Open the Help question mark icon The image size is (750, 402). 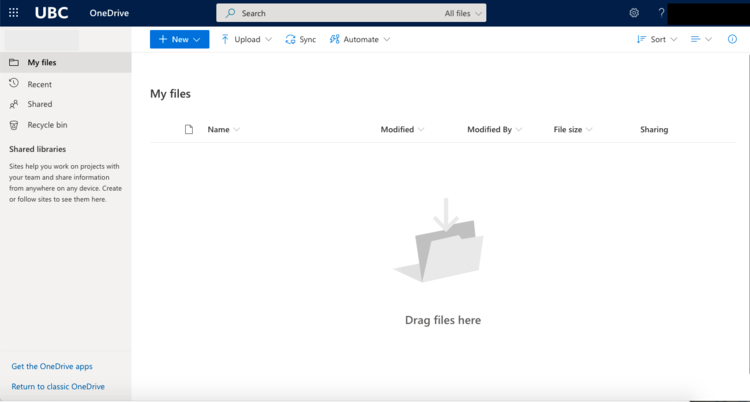tap(661, 13)
